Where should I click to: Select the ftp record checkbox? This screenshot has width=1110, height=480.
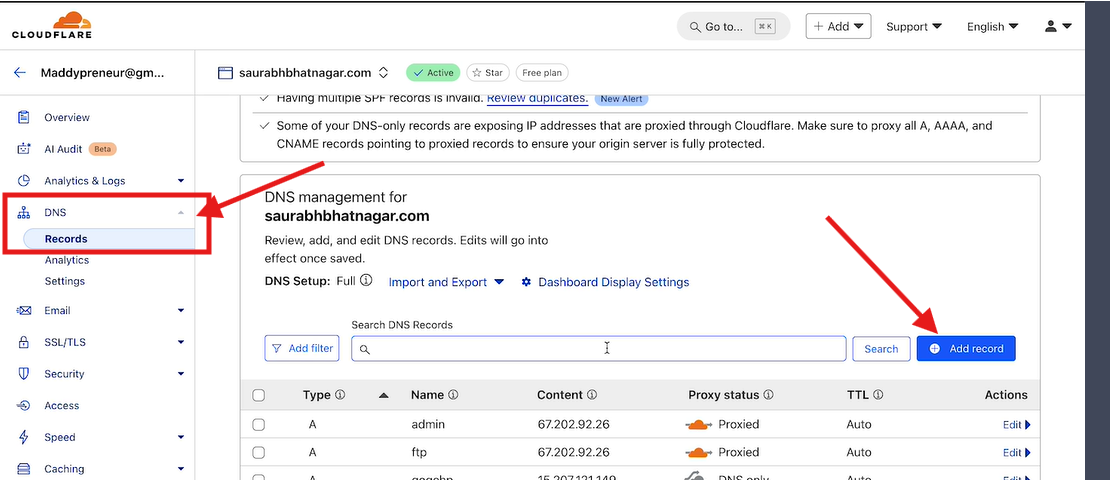point(258,452)
